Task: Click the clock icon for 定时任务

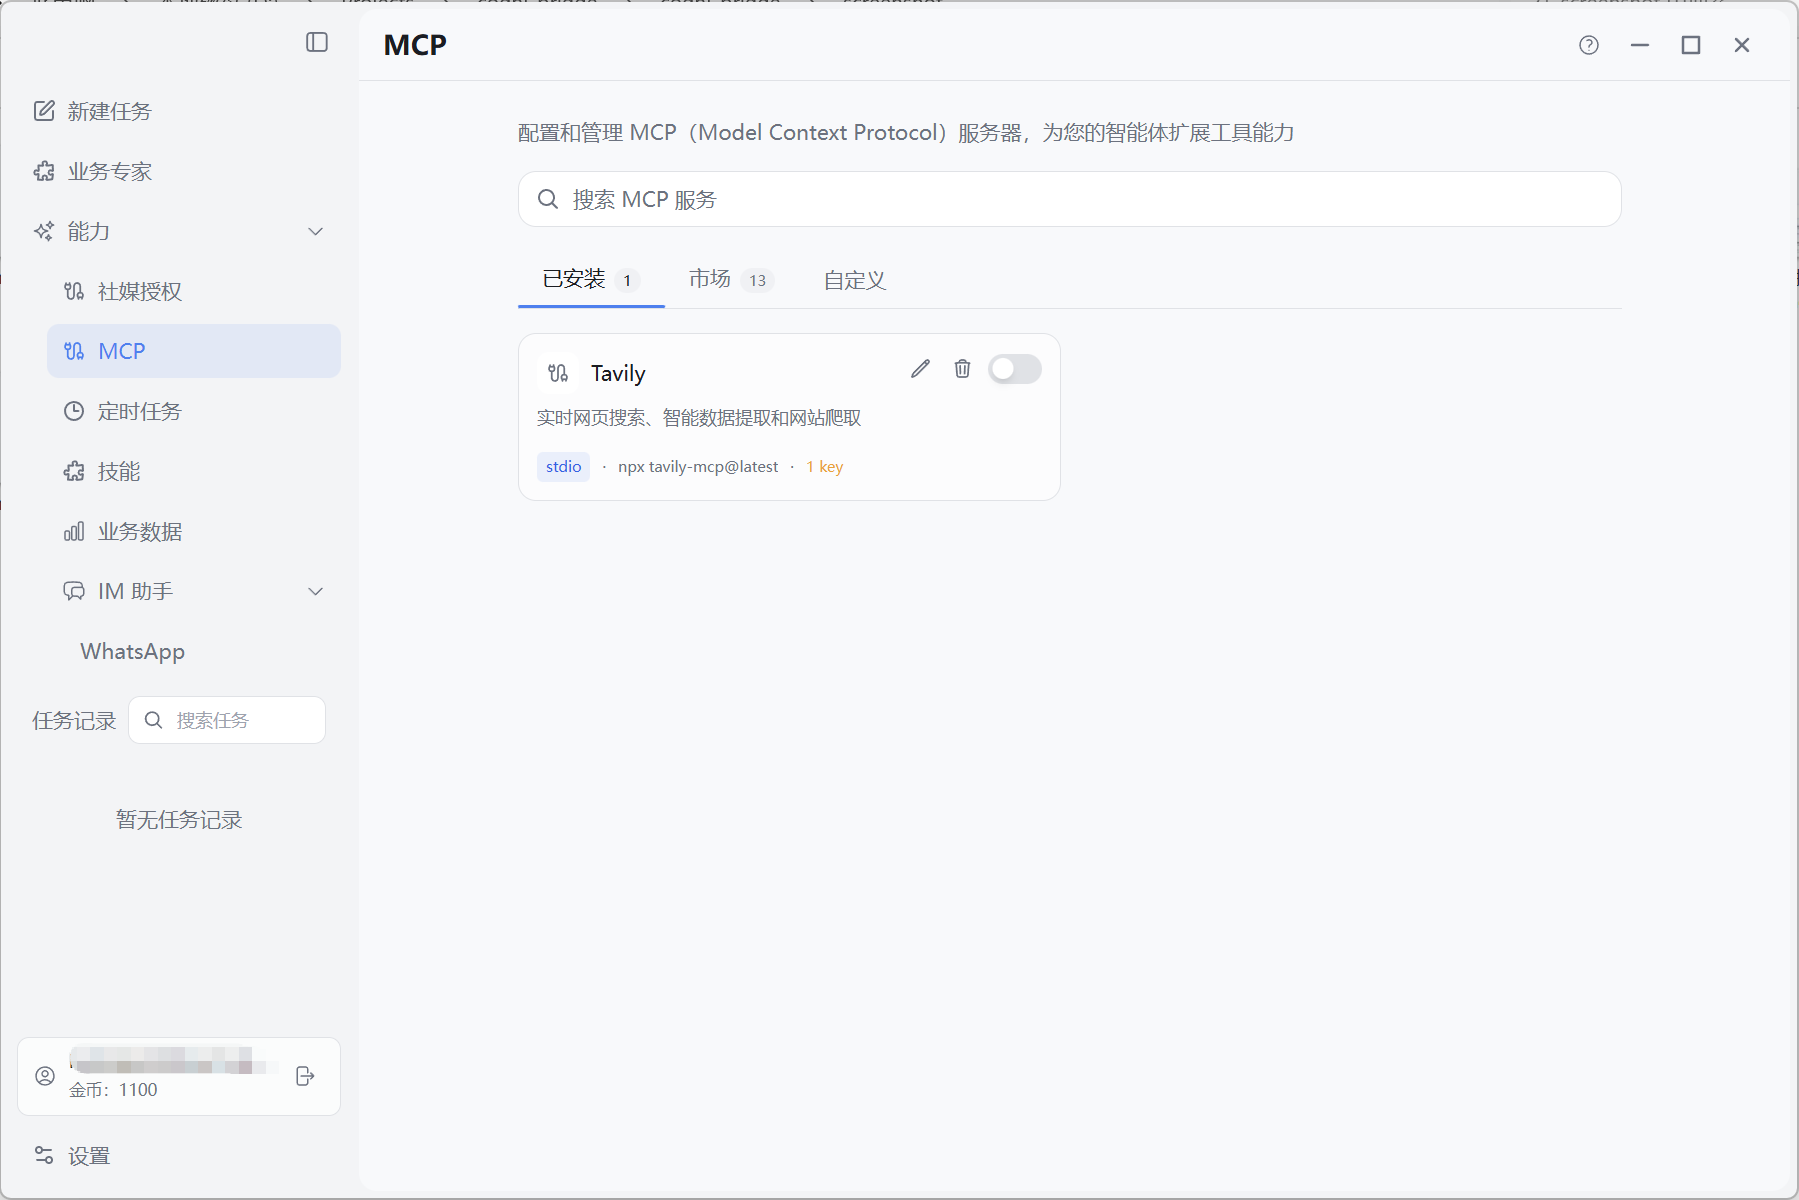Action: (74, 411)
